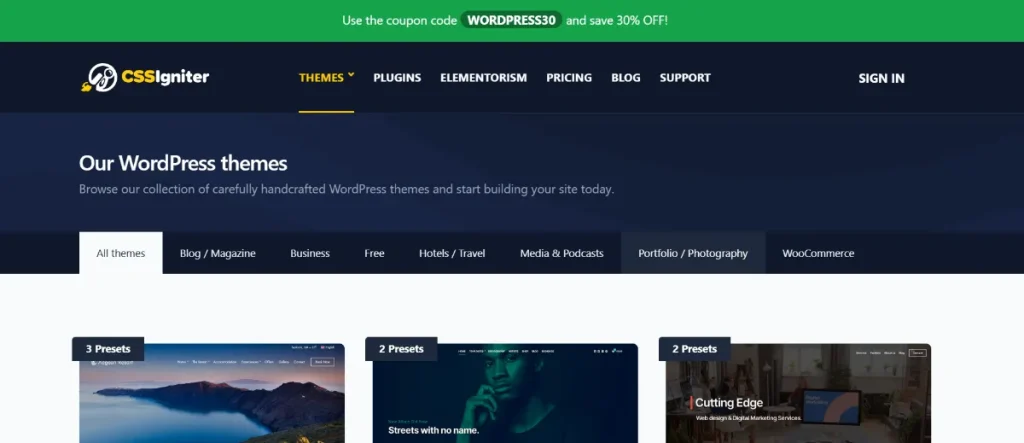Visit the Blog link
1024x443 pixels.
pos(626,78)
